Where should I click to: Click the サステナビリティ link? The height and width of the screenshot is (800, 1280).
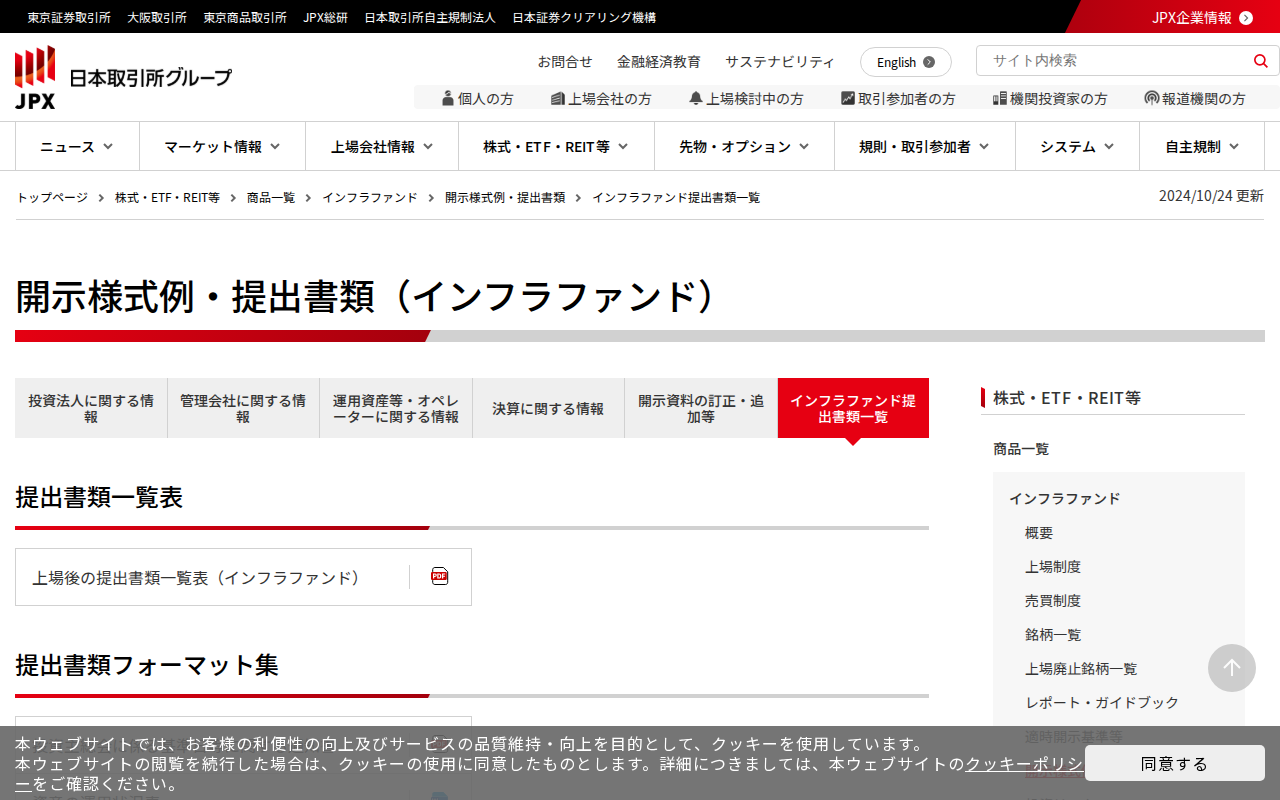click(780, 61)
